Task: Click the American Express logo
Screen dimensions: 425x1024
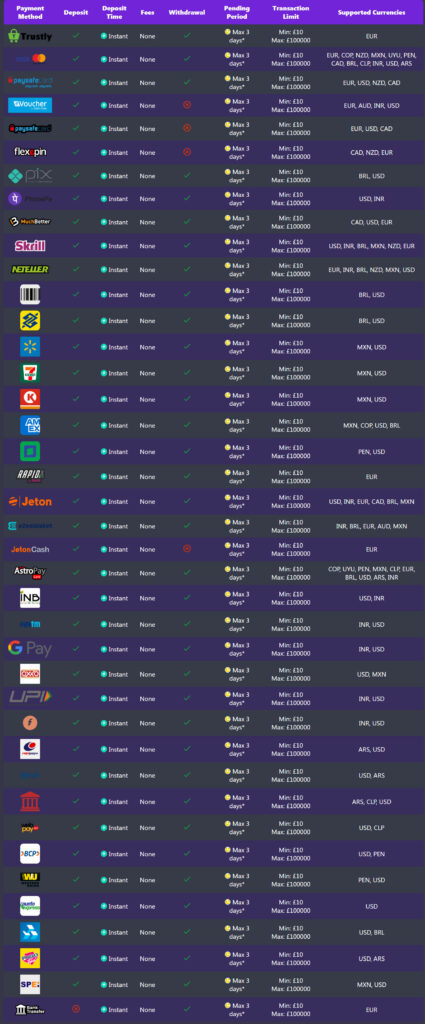Action: point(30,425)
